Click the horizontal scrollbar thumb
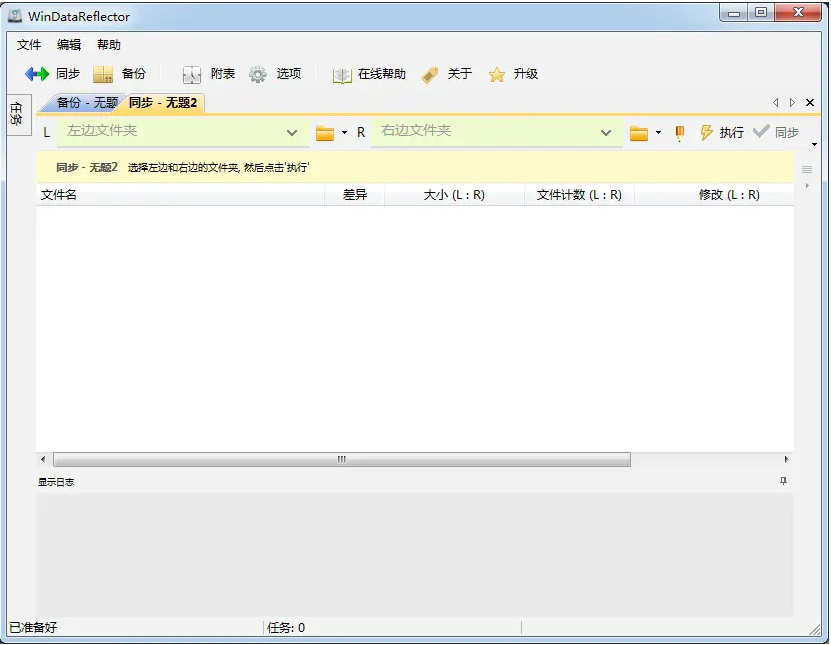The image size is (831, 645). pyautogui.click(x=342, y=459)
